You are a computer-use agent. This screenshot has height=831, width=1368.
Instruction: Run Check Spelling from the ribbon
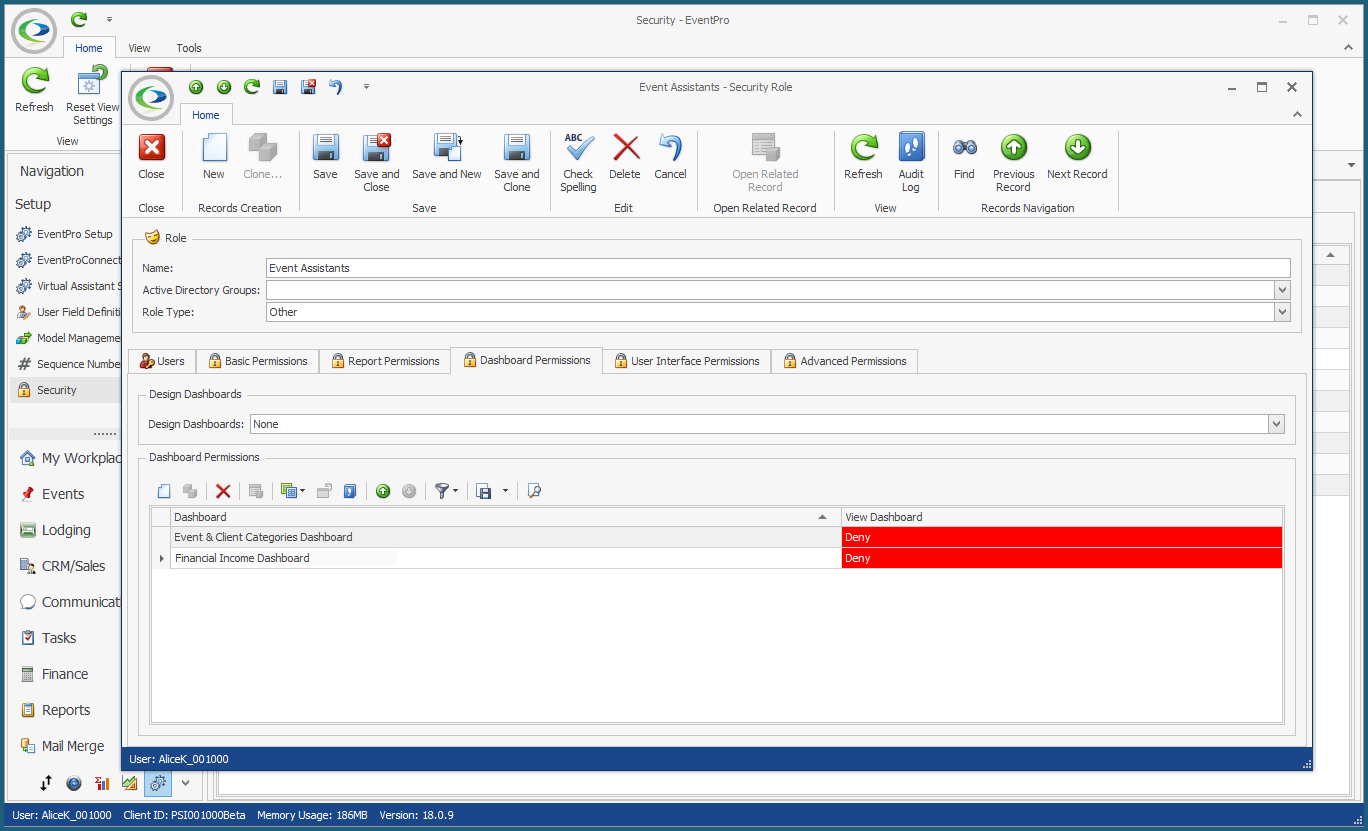(578, 163)
